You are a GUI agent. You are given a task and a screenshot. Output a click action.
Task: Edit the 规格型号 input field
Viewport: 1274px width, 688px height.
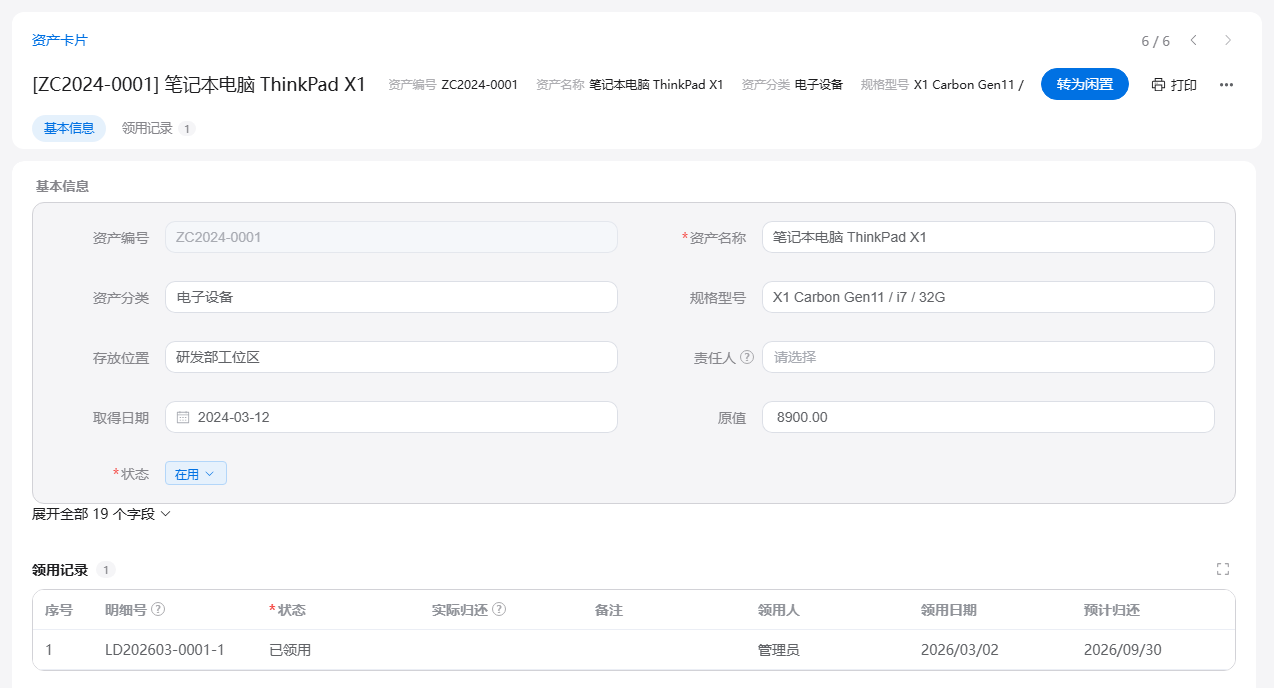coord(988,297)
